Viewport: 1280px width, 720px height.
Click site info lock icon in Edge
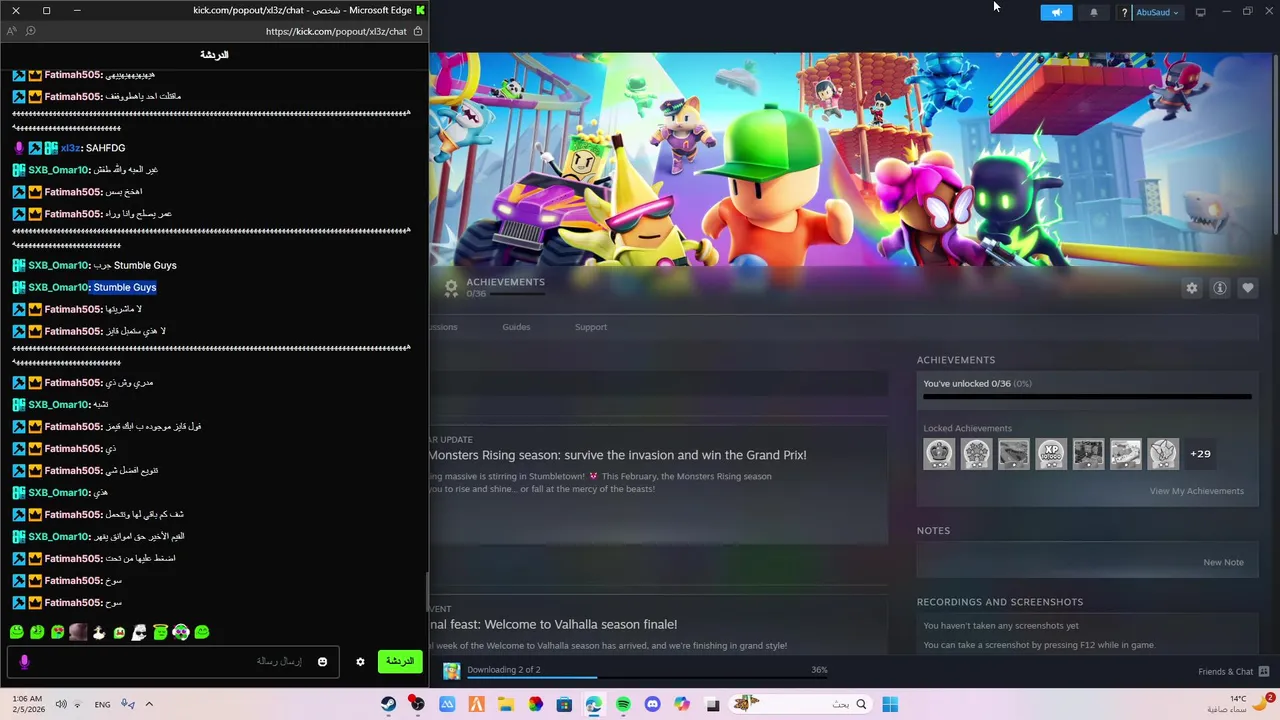point(418,31)
